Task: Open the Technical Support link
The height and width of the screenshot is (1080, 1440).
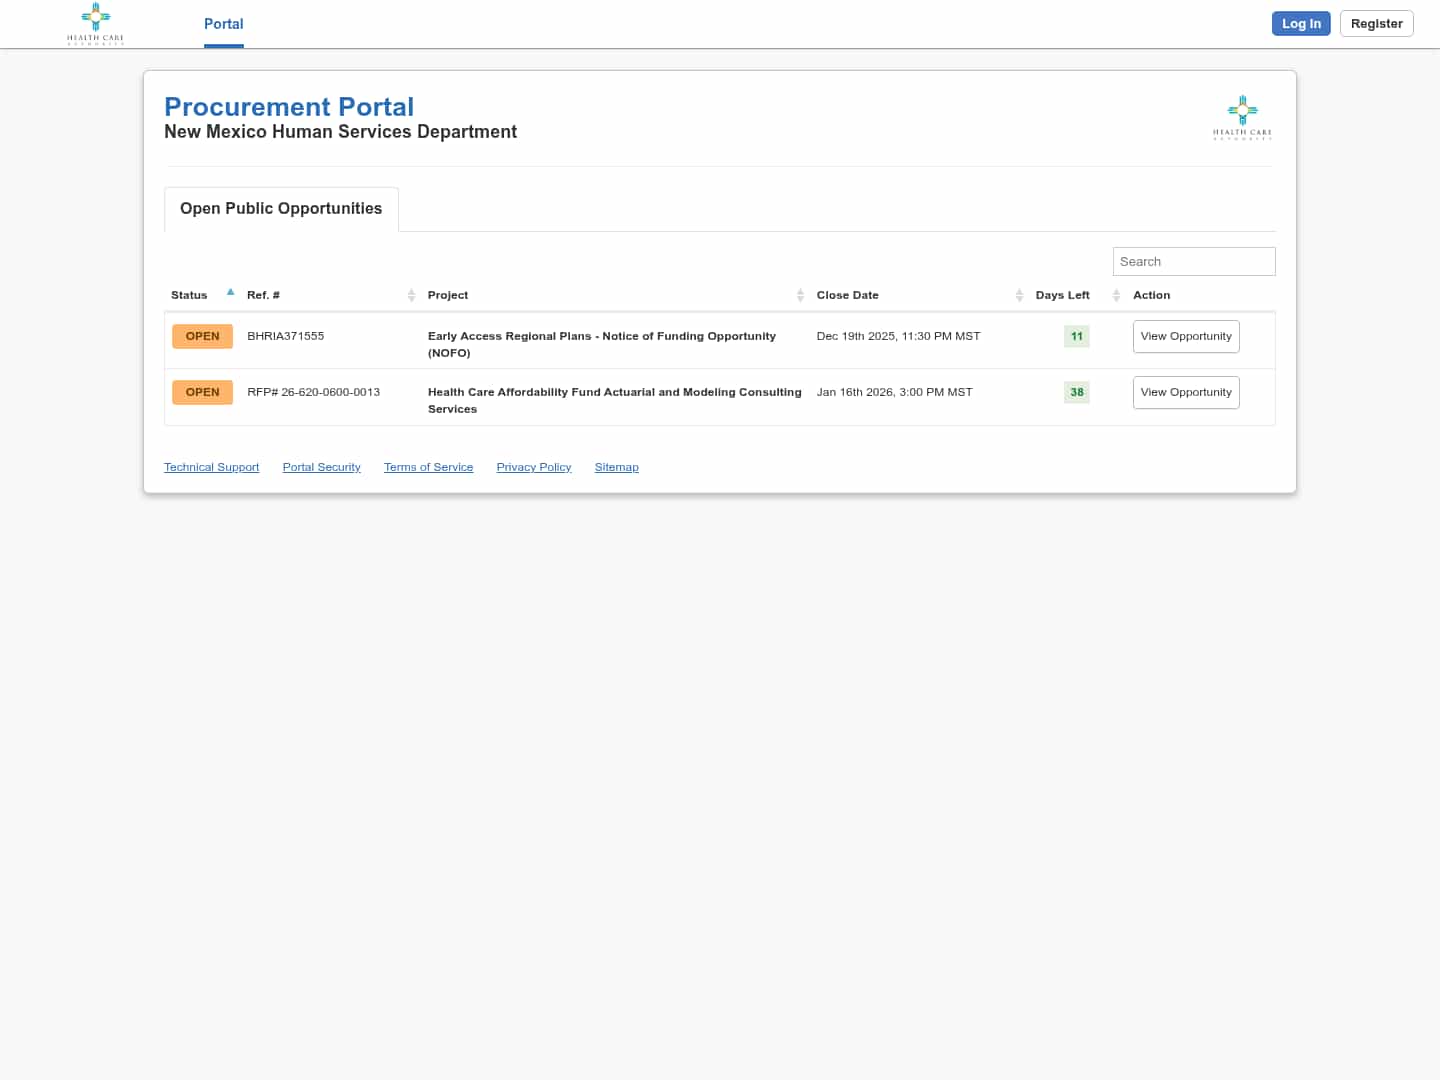Action: coord(211,467)
